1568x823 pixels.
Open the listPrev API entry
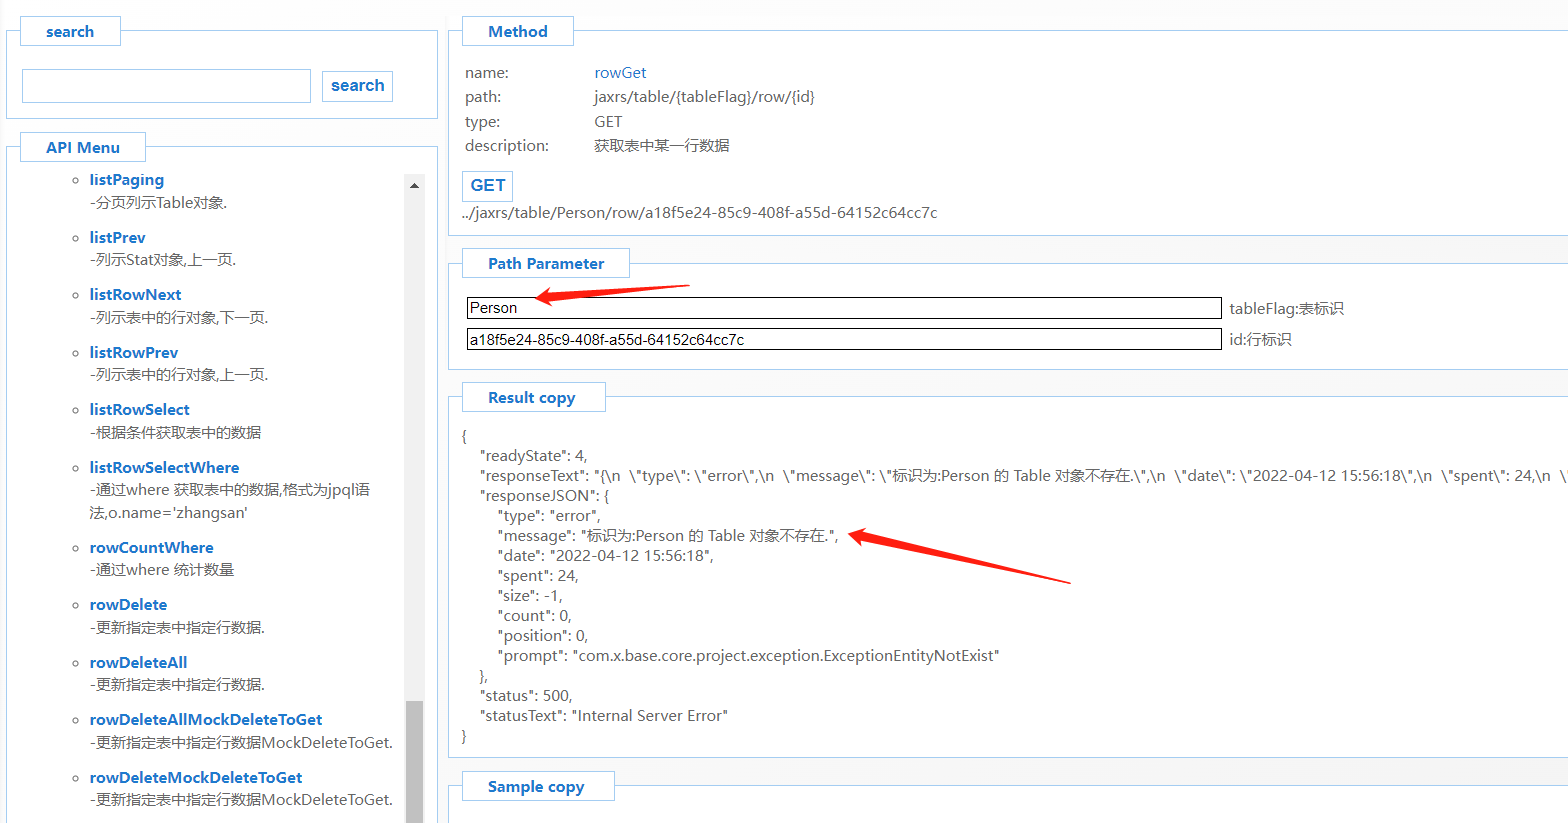(x=117, y=238)
